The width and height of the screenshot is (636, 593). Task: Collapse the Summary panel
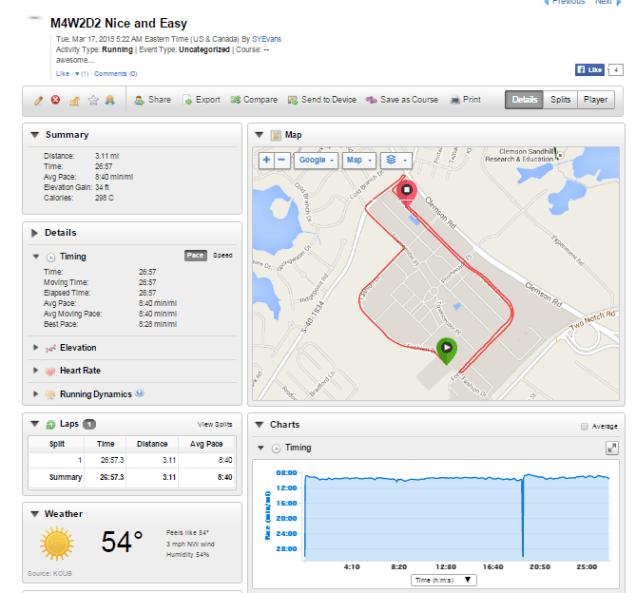(x=35, y=135)
